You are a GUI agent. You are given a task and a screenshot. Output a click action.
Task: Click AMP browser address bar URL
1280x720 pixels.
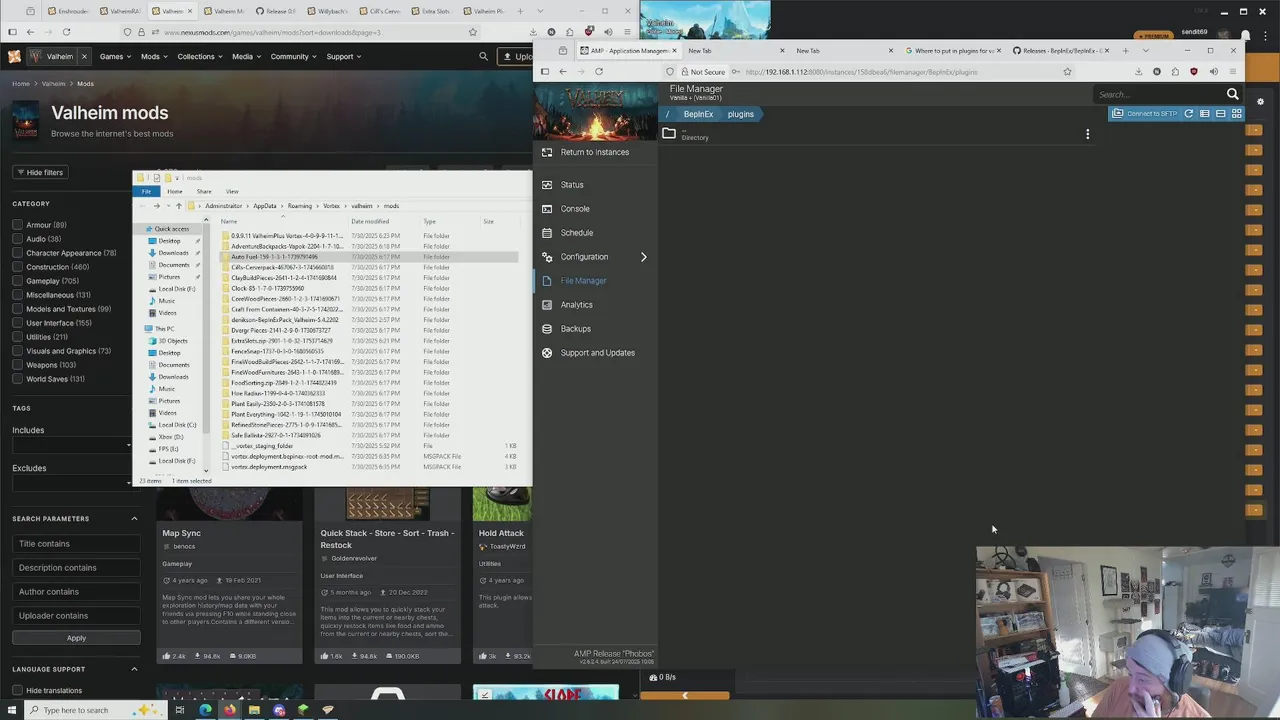[860, 72]
